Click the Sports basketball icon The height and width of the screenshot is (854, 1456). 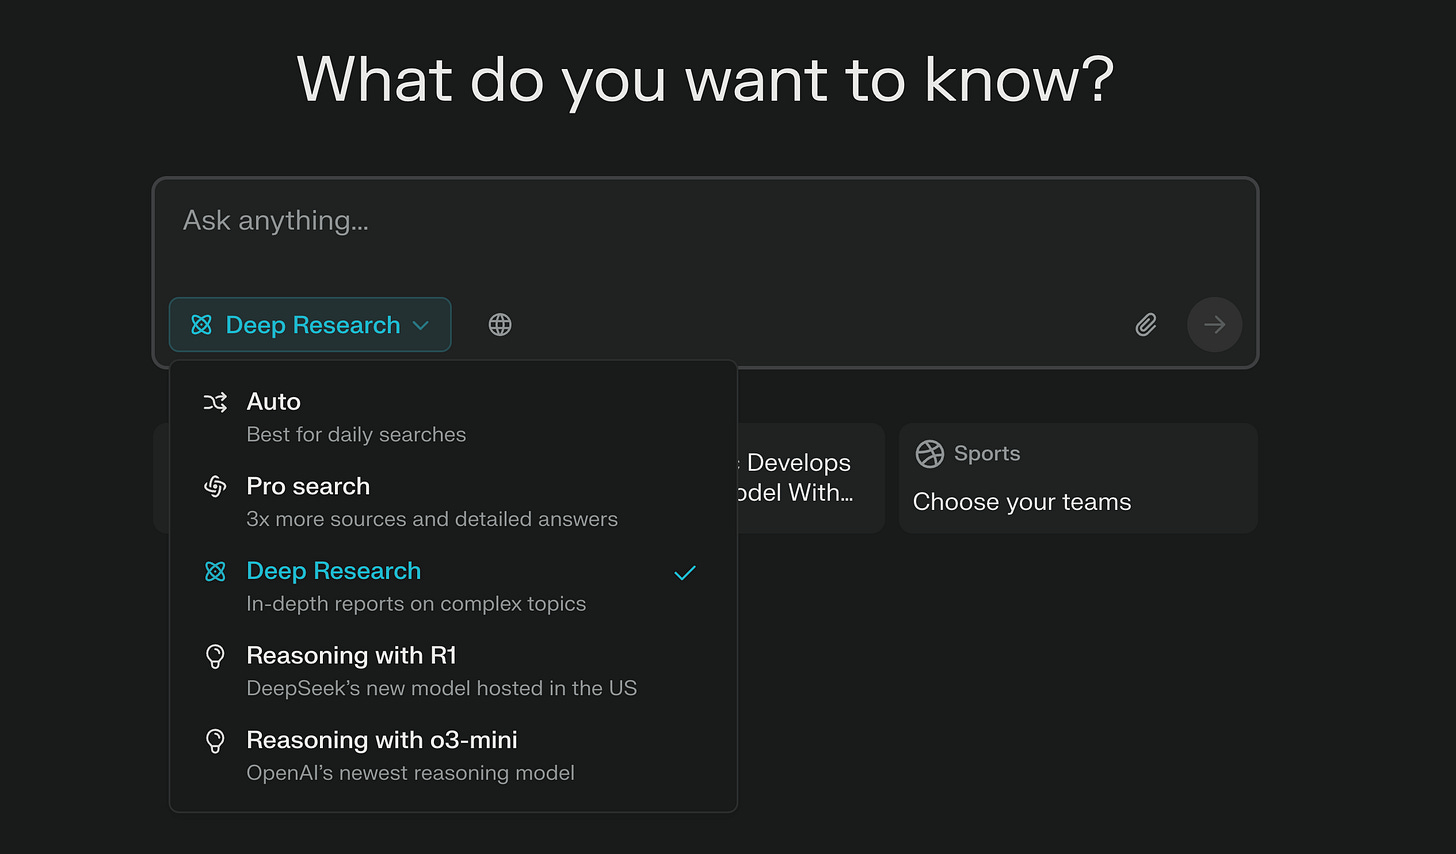(x=930, y=454)
